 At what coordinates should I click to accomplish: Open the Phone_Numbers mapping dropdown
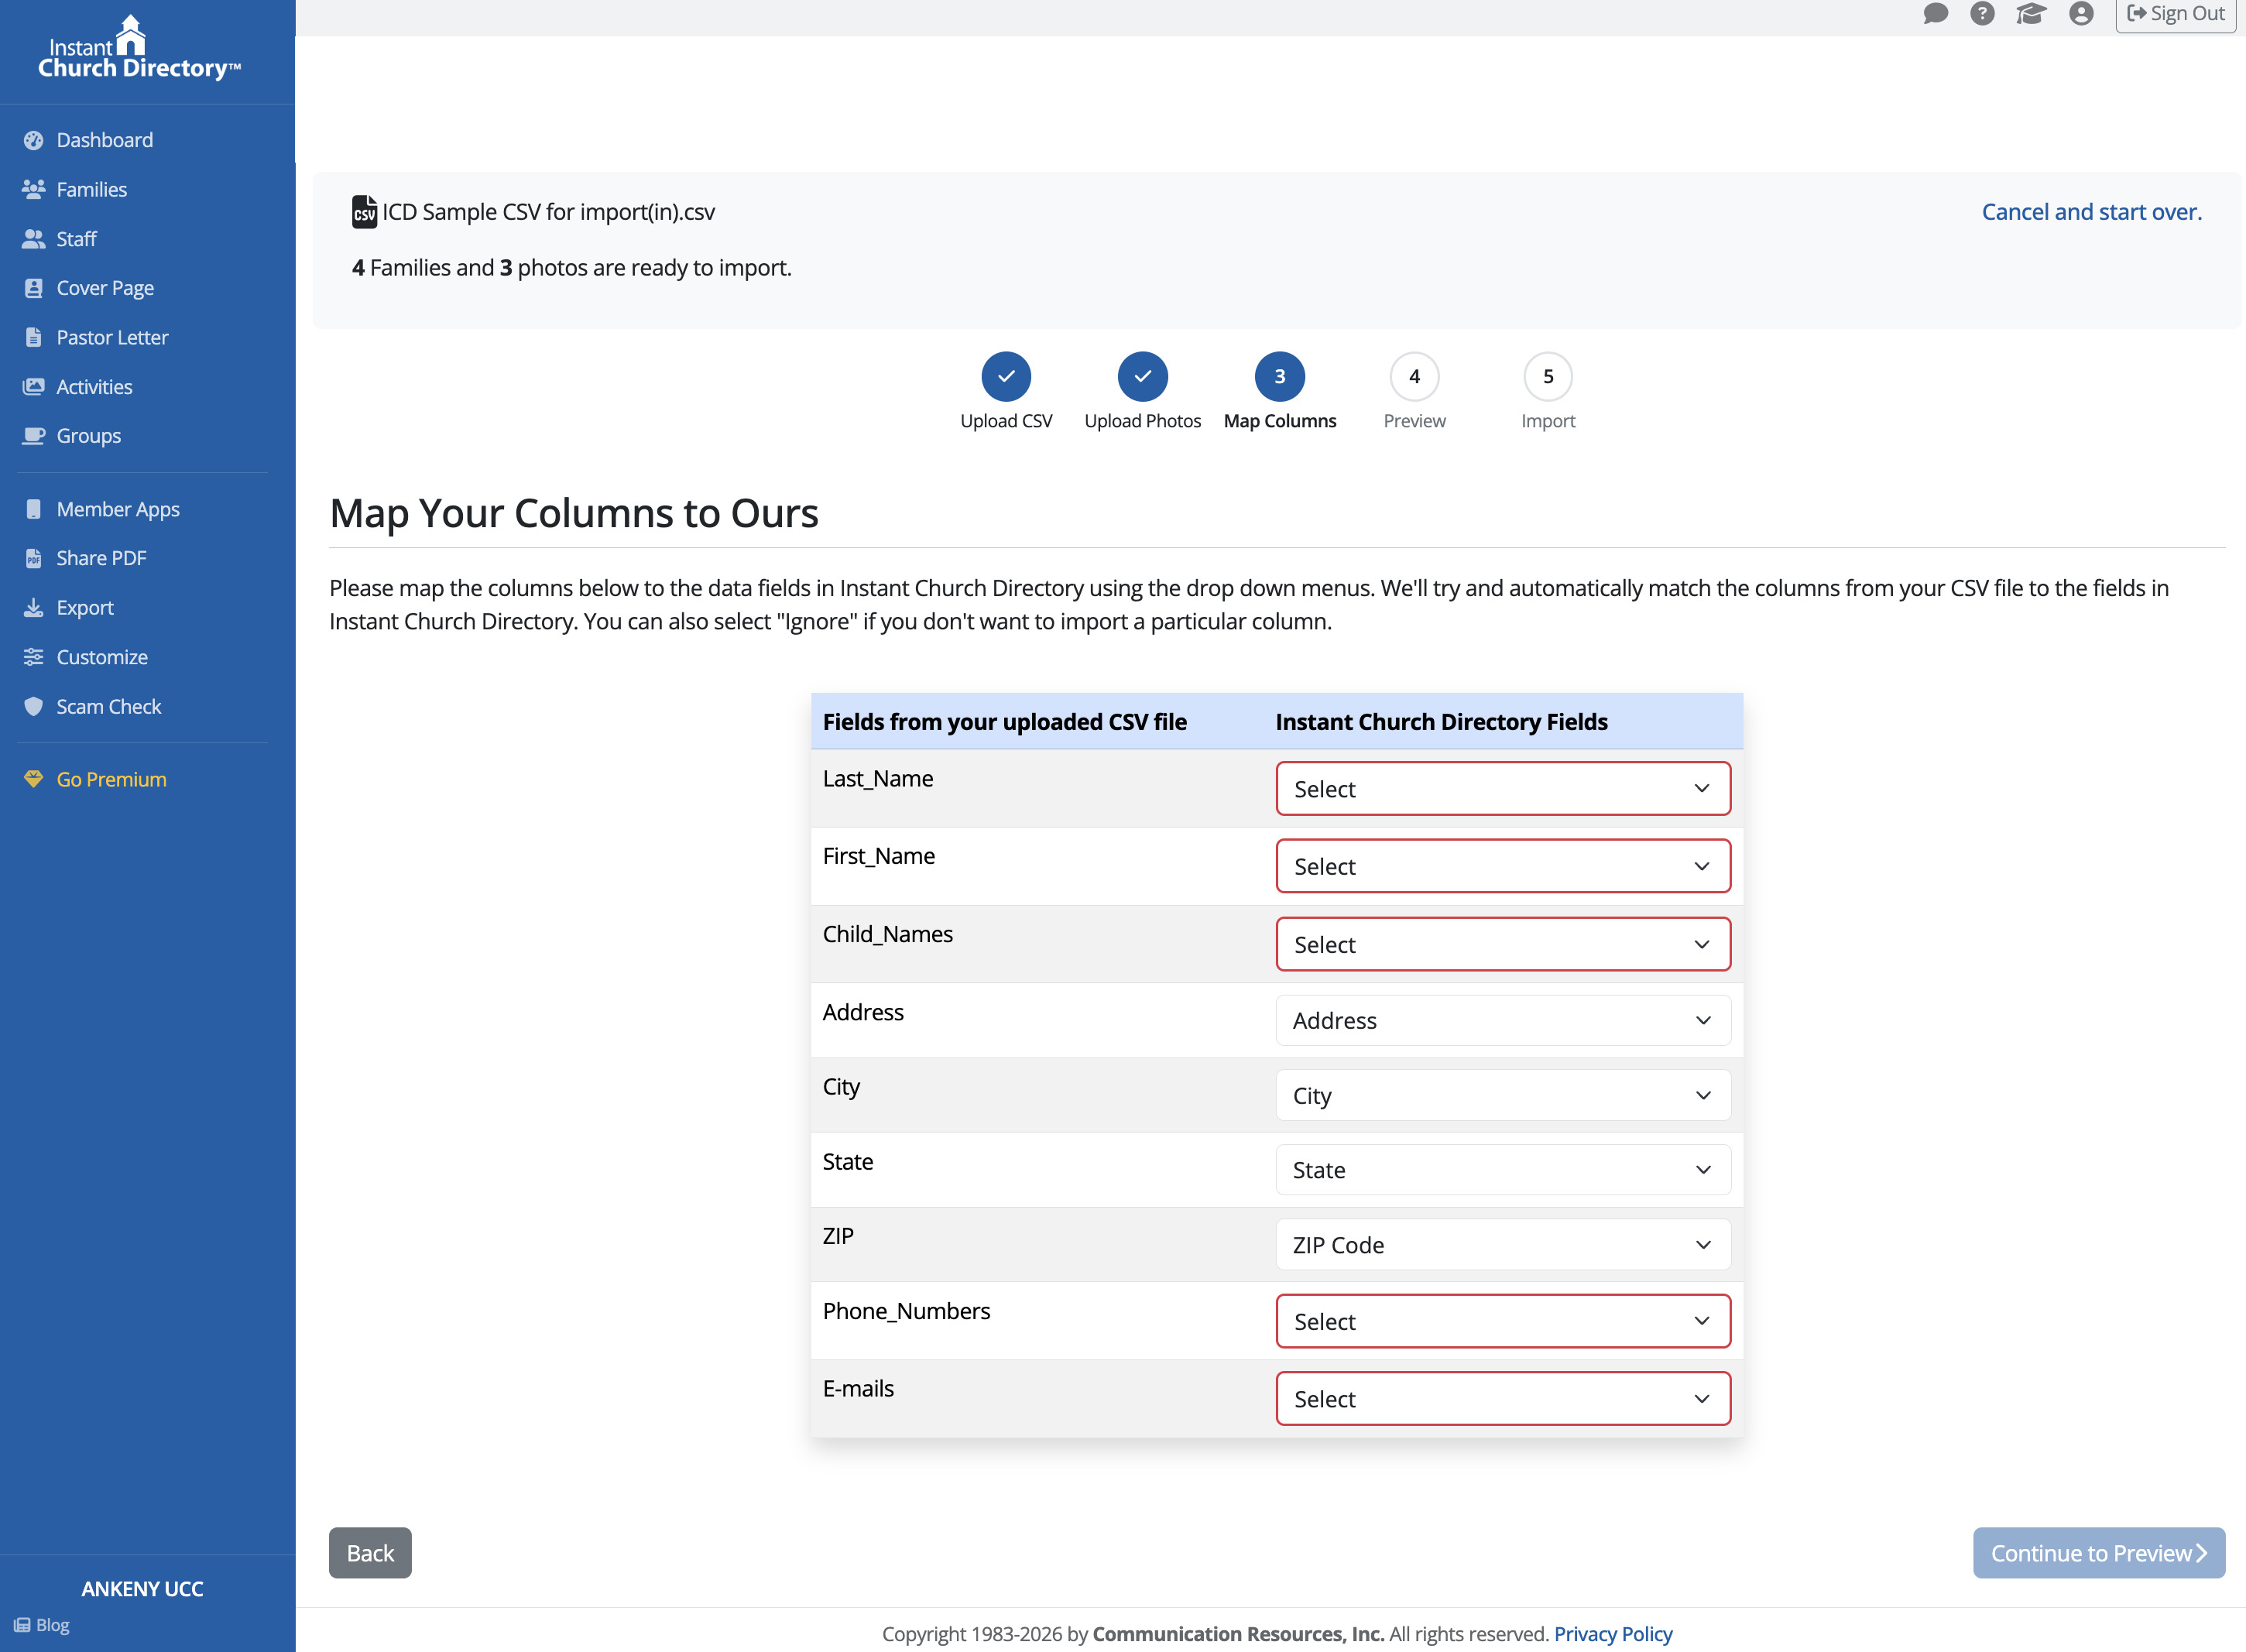click(x=1502, y=1321)
